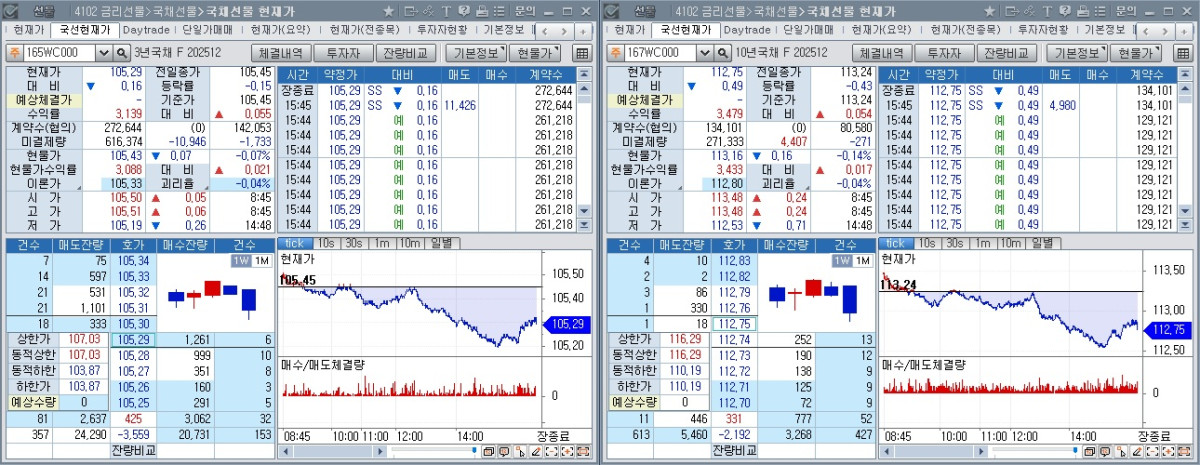The image size is (1200, 465).
Task: Select ask price 105.34 in left order book
Action: pos(132,261)
